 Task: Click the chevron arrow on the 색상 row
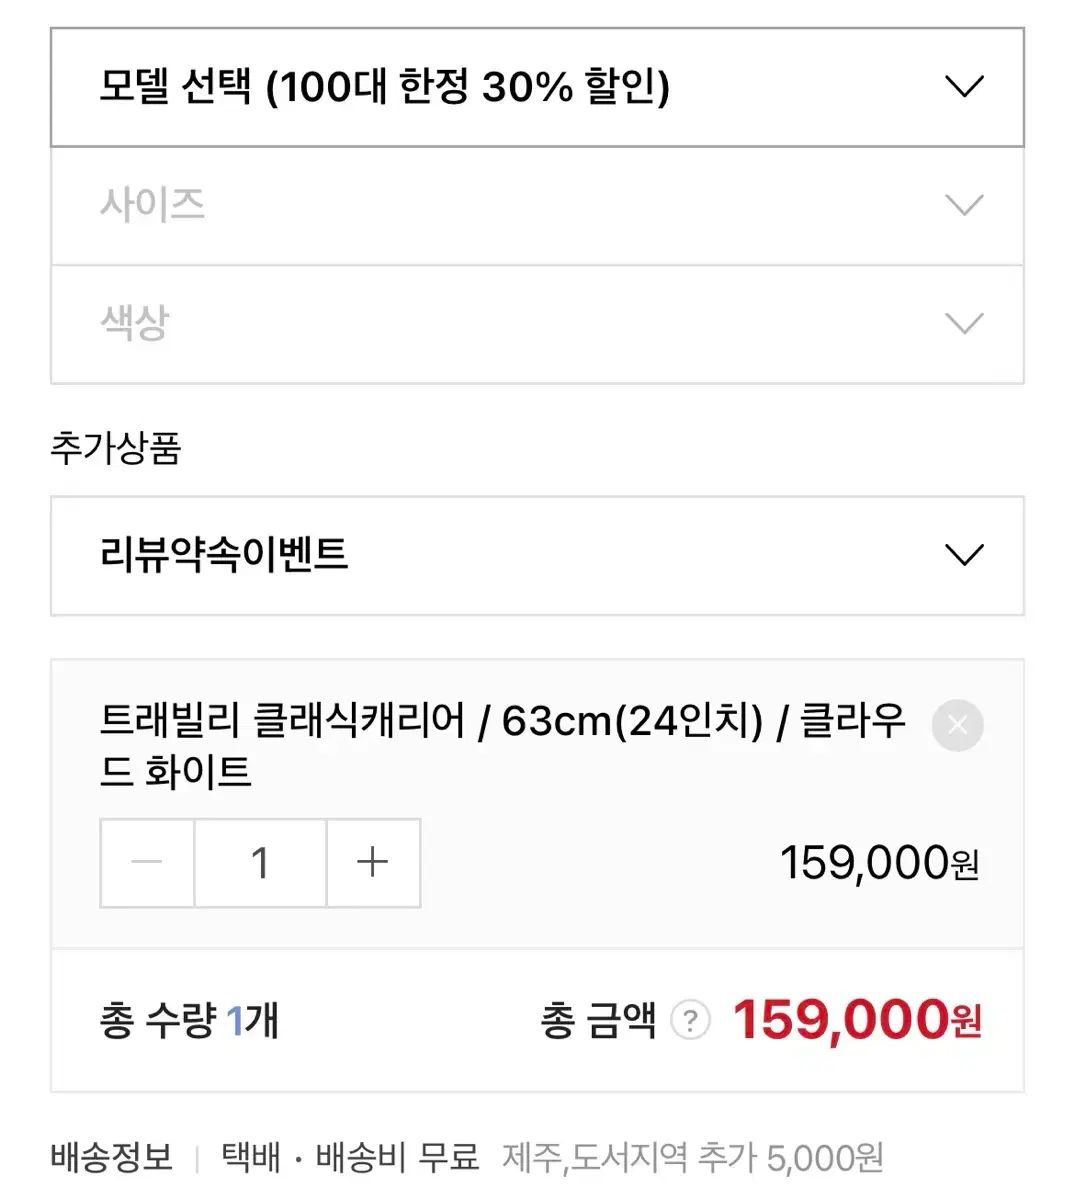pyautogui.click(x=964, y=323)
